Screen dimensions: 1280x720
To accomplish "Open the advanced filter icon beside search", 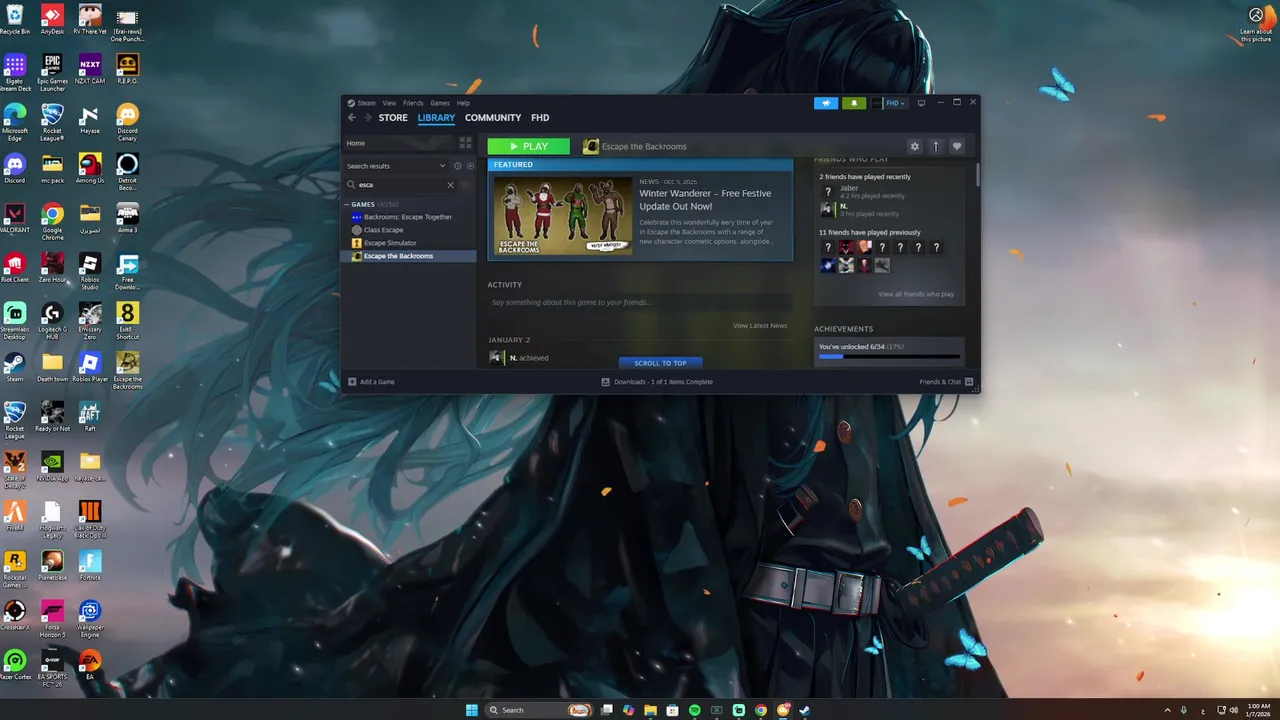I will [x=465, y=185].
